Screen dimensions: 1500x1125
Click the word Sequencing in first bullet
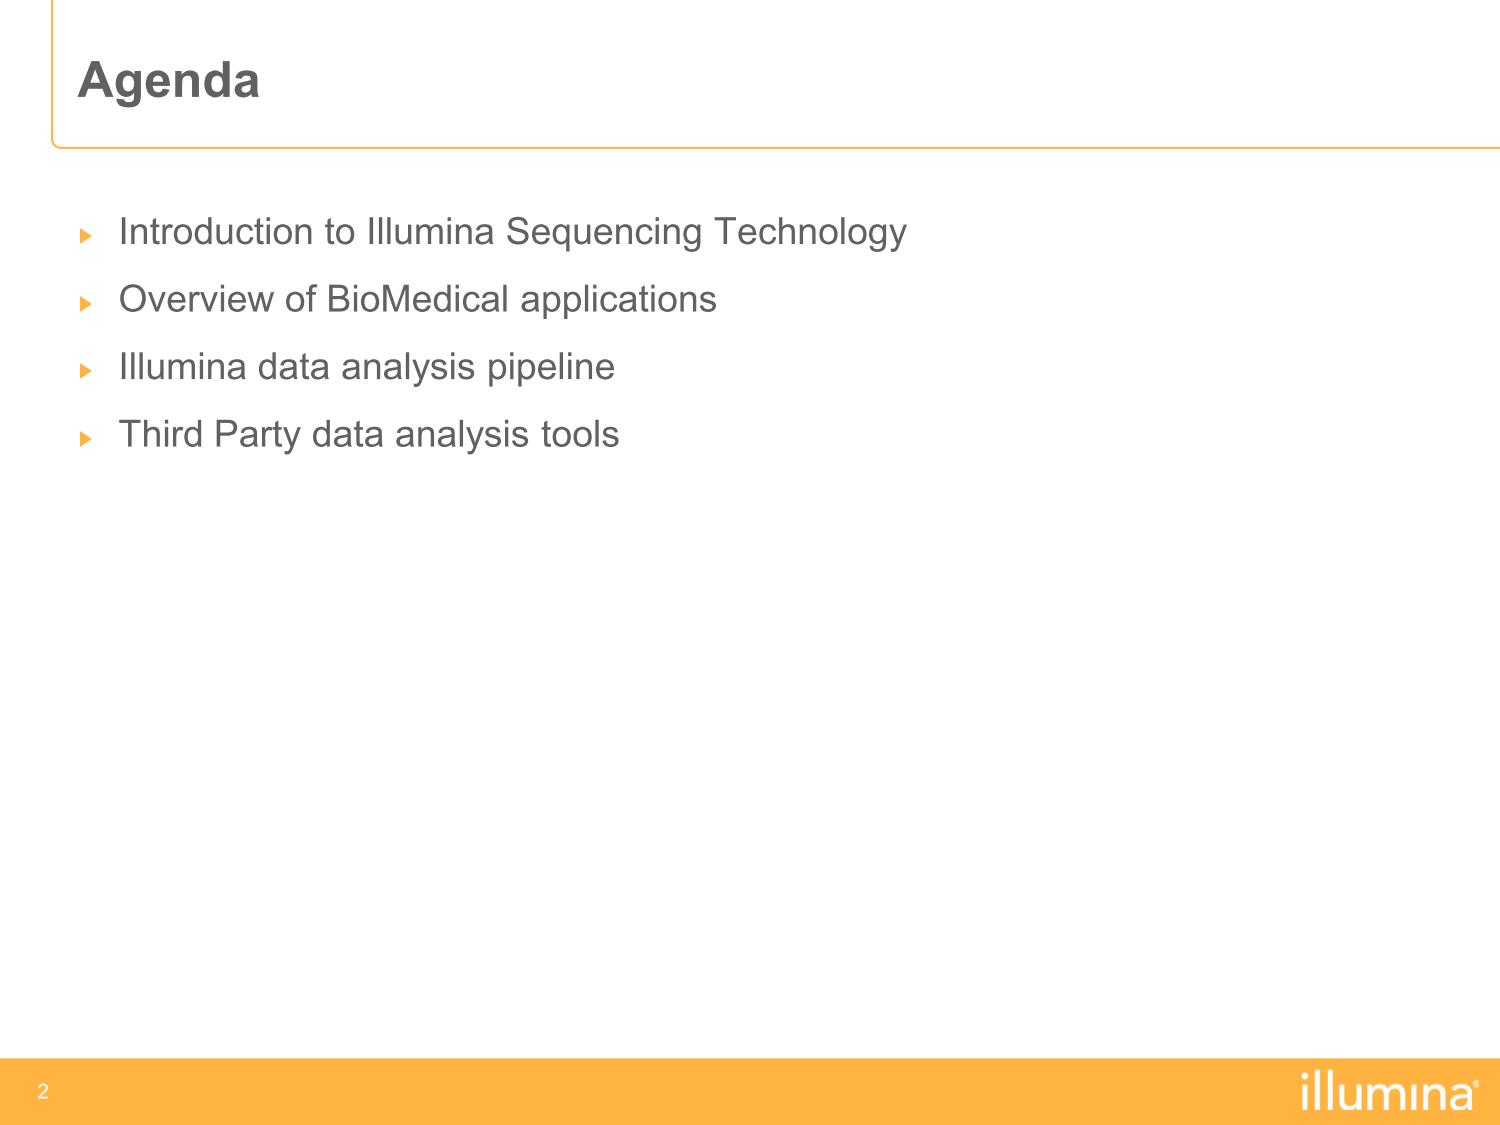click(x=604, y=233)
